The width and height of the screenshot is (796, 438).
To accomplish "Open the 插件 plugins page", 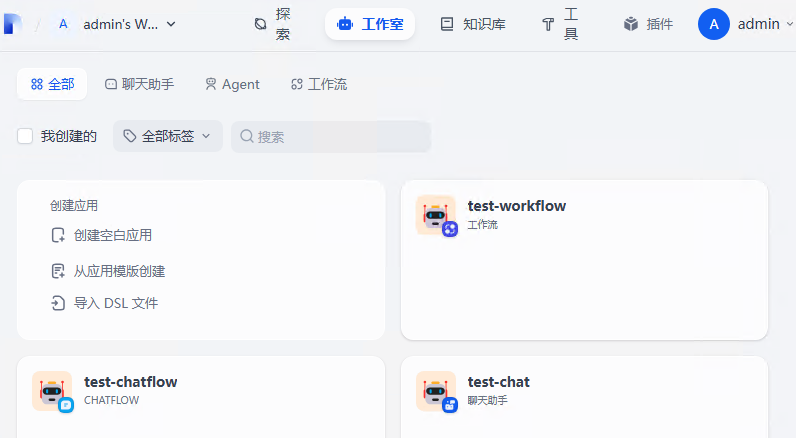I will pyautogui.click(x=648, y=24).
